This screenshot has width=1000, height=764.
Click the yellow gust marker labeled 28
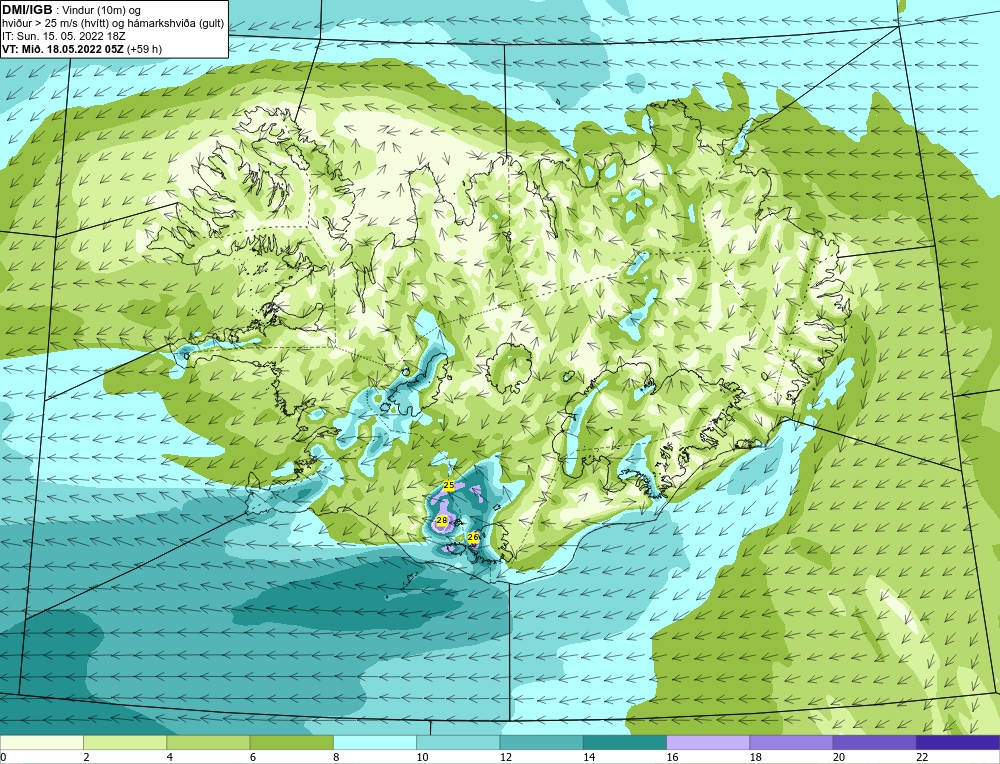pyautogui.click(x=441, y=521)
